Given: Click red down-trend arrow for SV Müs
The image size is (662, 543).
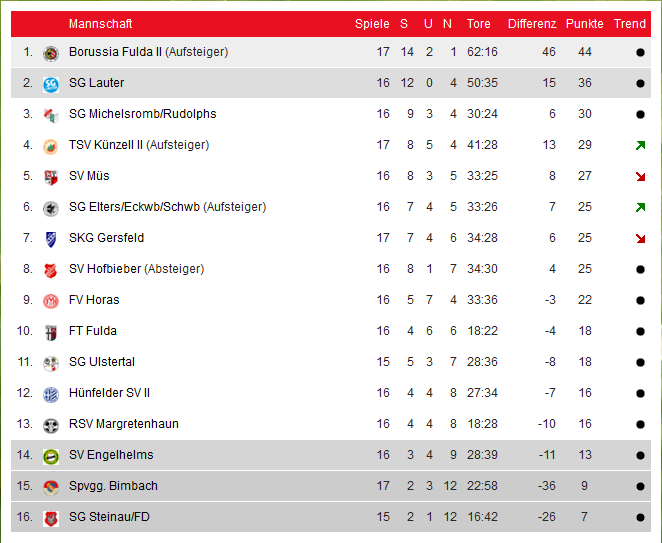Looking at the screenshot, I should (640, 176).
